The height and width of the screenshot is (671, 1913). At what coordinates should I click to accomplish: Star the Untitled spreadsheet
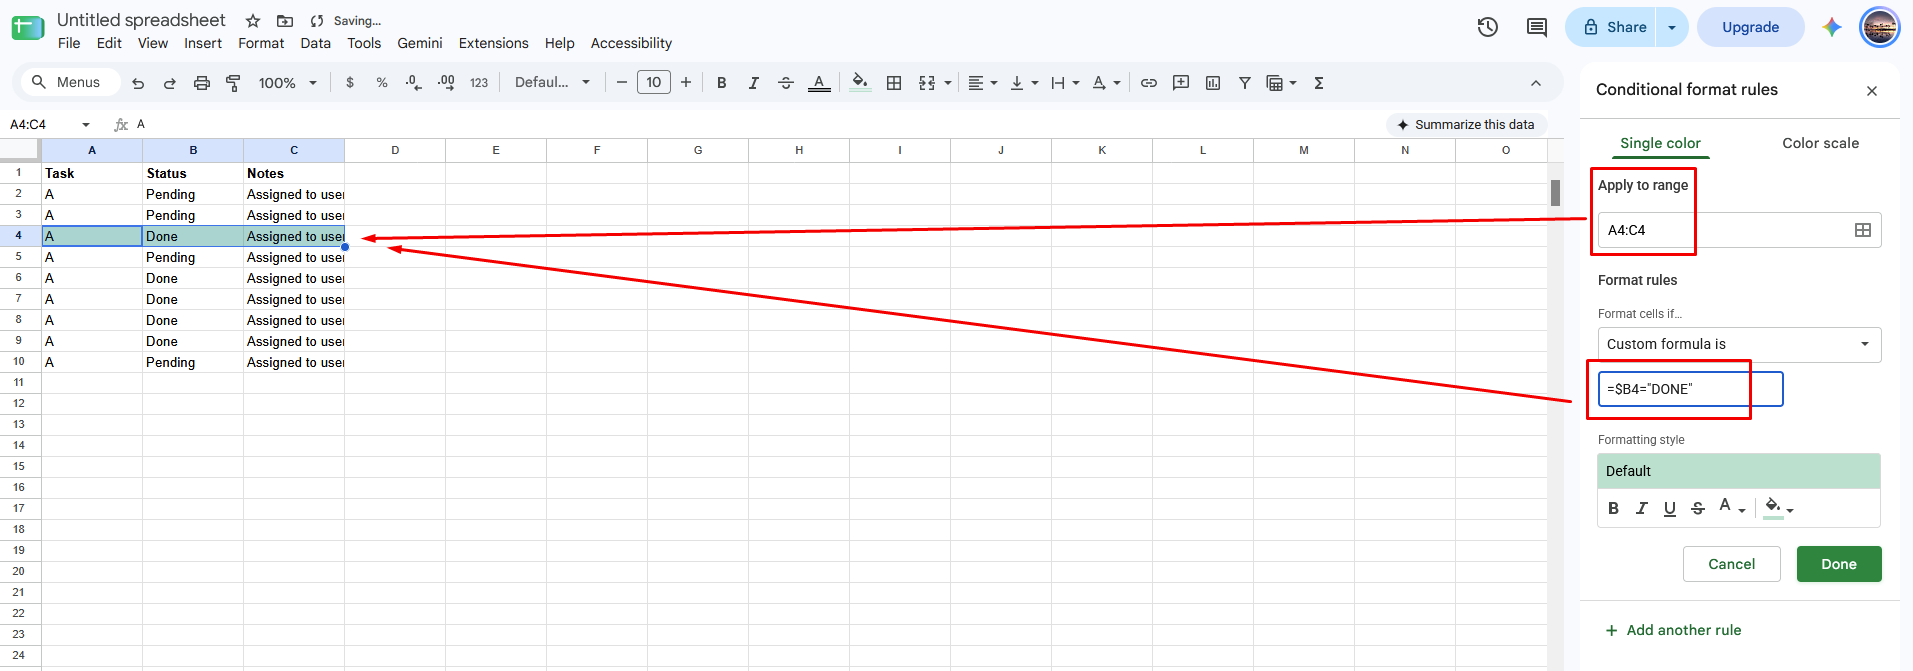click(x=253, y=21)
